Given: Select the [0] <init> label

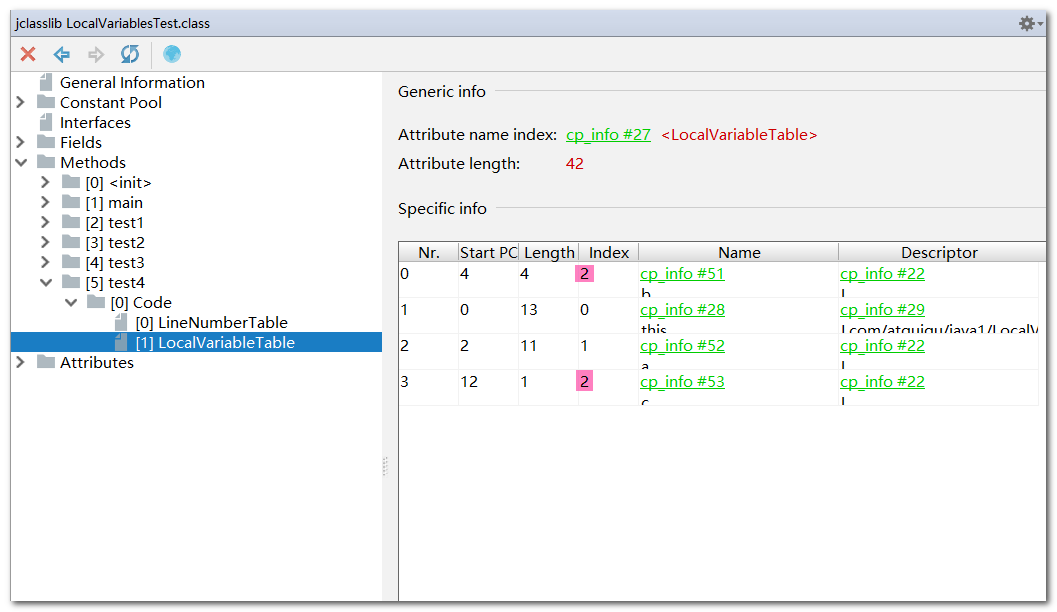Looking at the screenshot, I should tap(118, 183).
